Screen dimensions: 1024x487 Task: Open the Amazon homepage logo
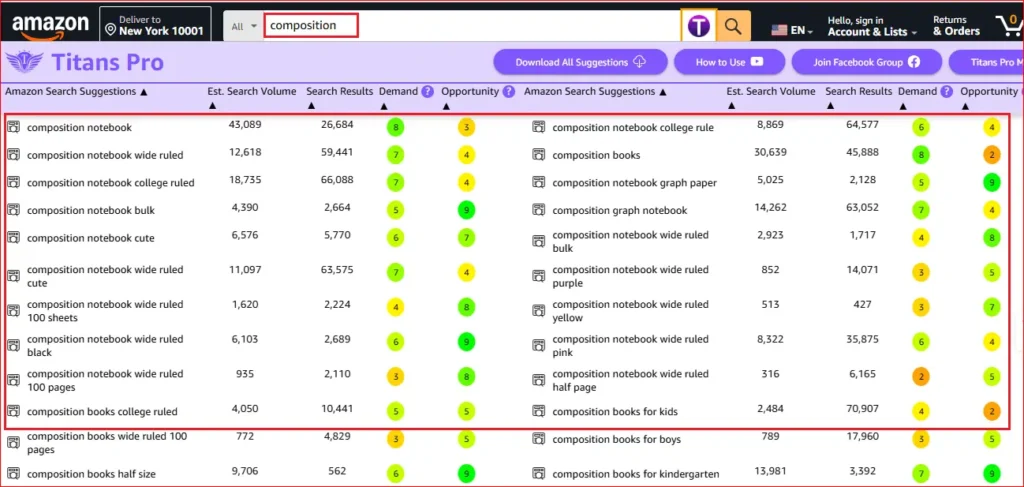coord(50,25)
